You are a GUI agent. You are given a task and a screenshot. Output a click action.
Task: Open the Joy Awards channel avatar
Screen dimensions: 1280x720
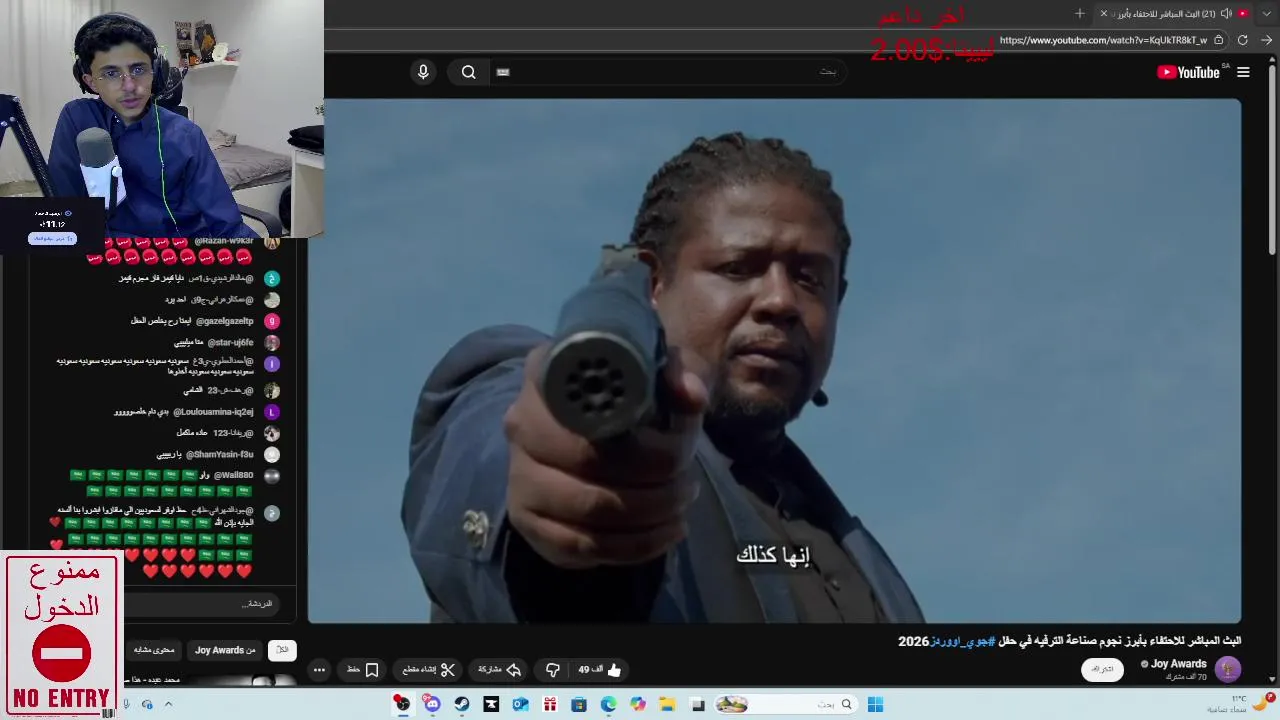coord(1228,669)
